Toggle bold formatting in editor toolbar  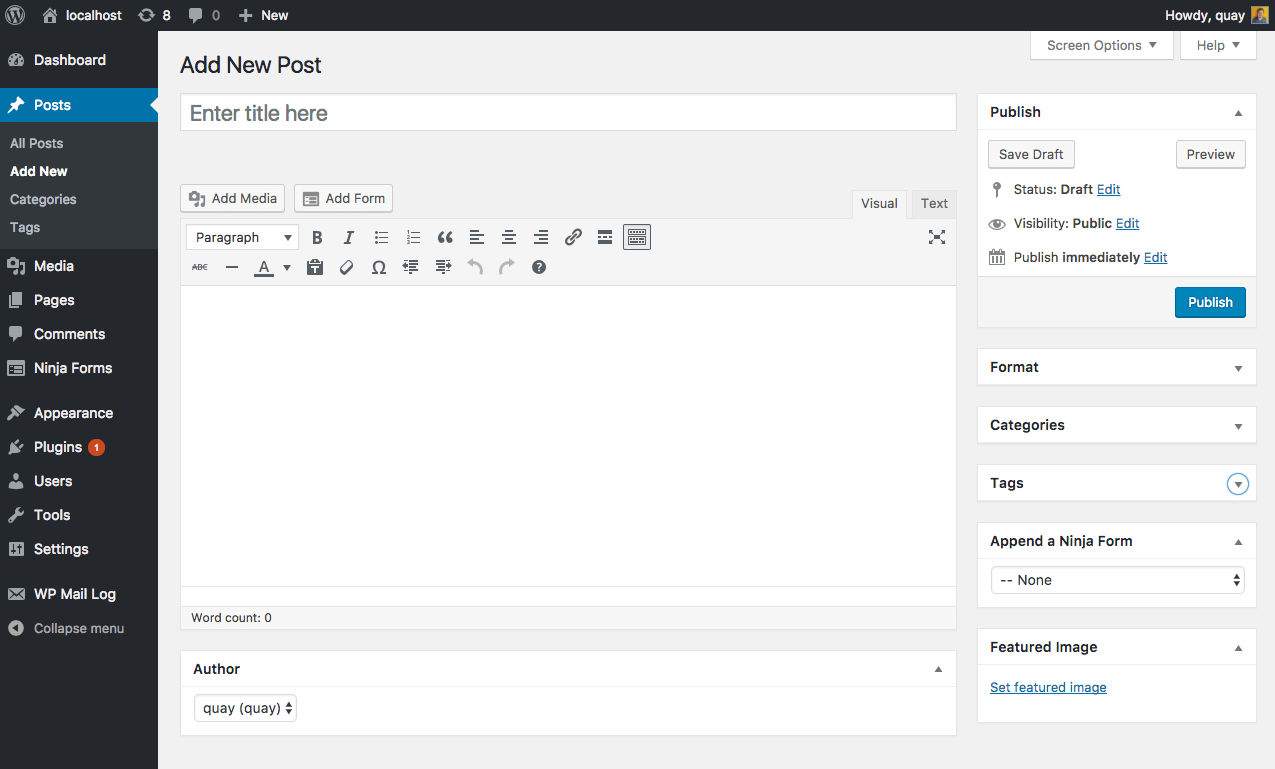coord(317,238)
